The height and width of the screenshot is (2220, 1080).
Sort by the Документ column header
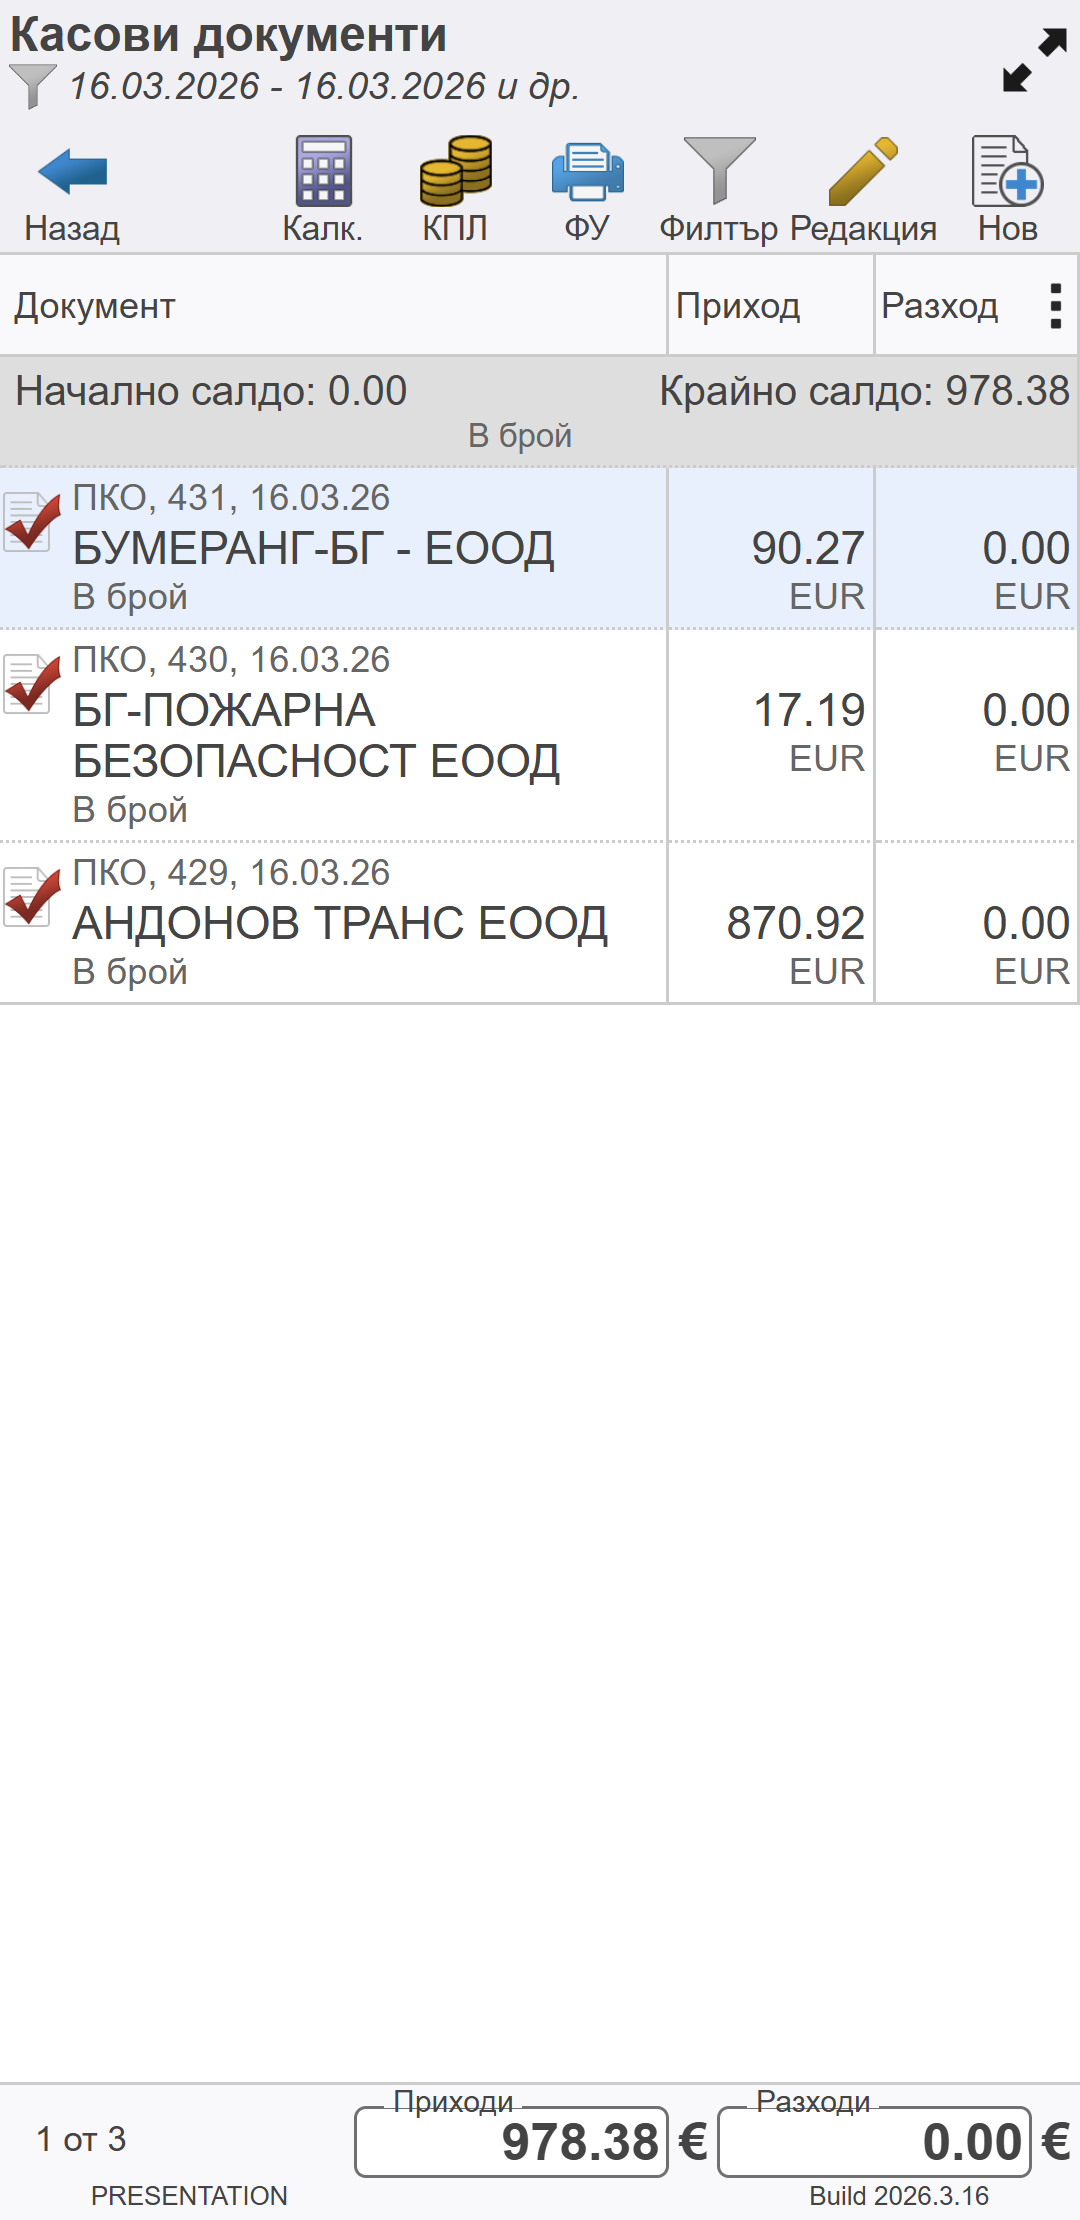[x=95, y=306]
